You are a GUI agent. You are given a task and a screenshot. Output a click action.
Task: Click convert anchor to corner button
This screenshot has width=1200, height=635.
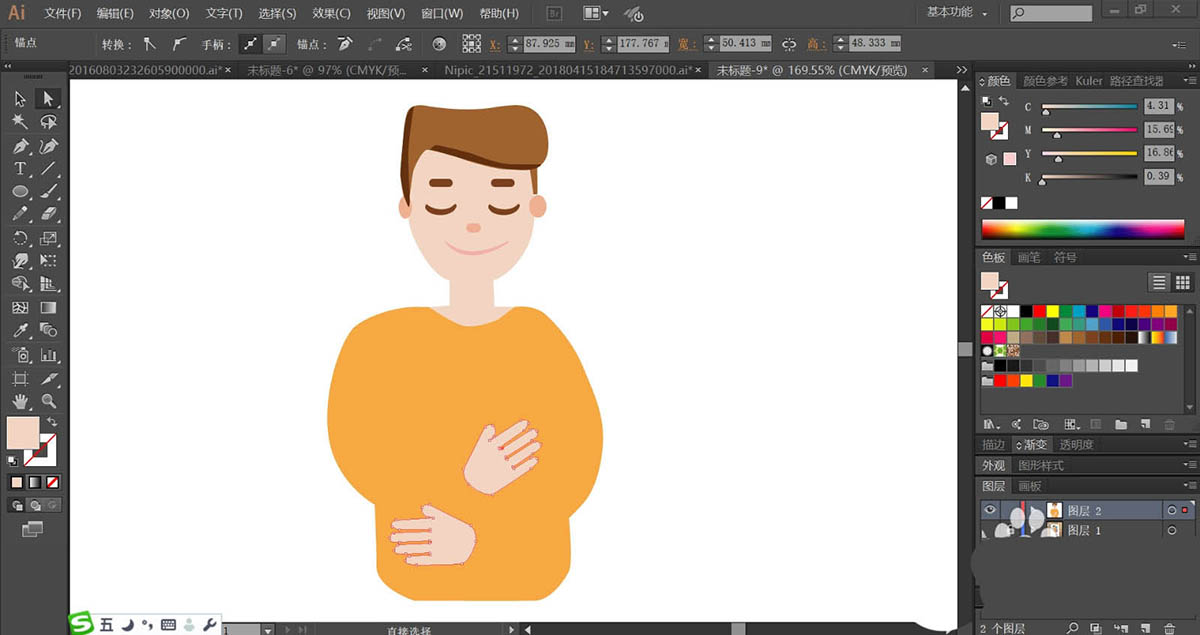tap(150, 44)
